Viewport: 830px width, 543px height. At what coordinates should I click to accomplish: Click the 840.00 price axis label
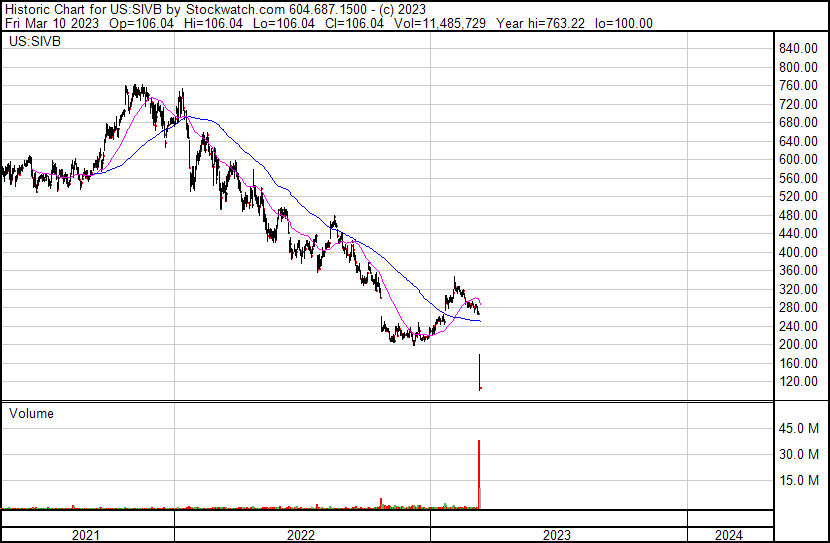(798, 49)
